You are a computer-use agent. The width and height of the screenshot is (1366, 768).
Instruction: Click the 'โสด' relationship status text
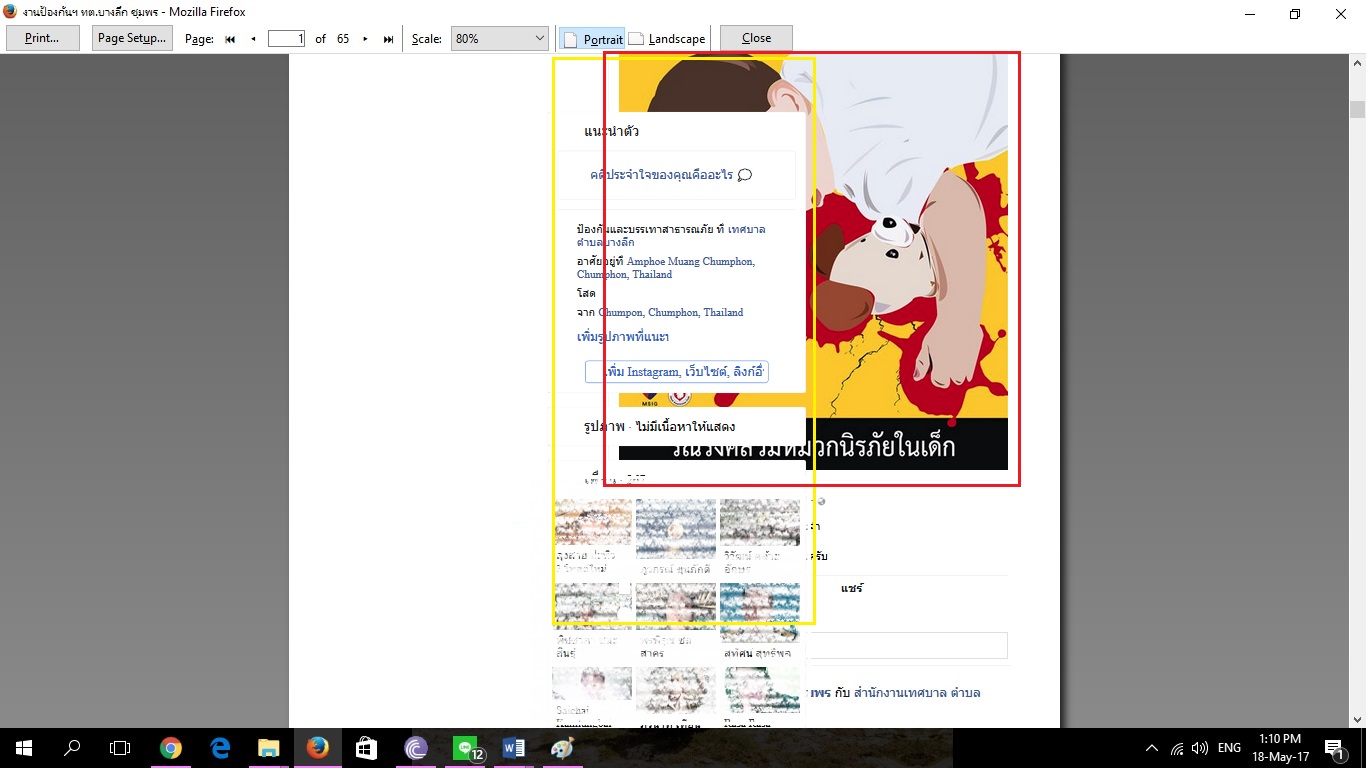586,294
